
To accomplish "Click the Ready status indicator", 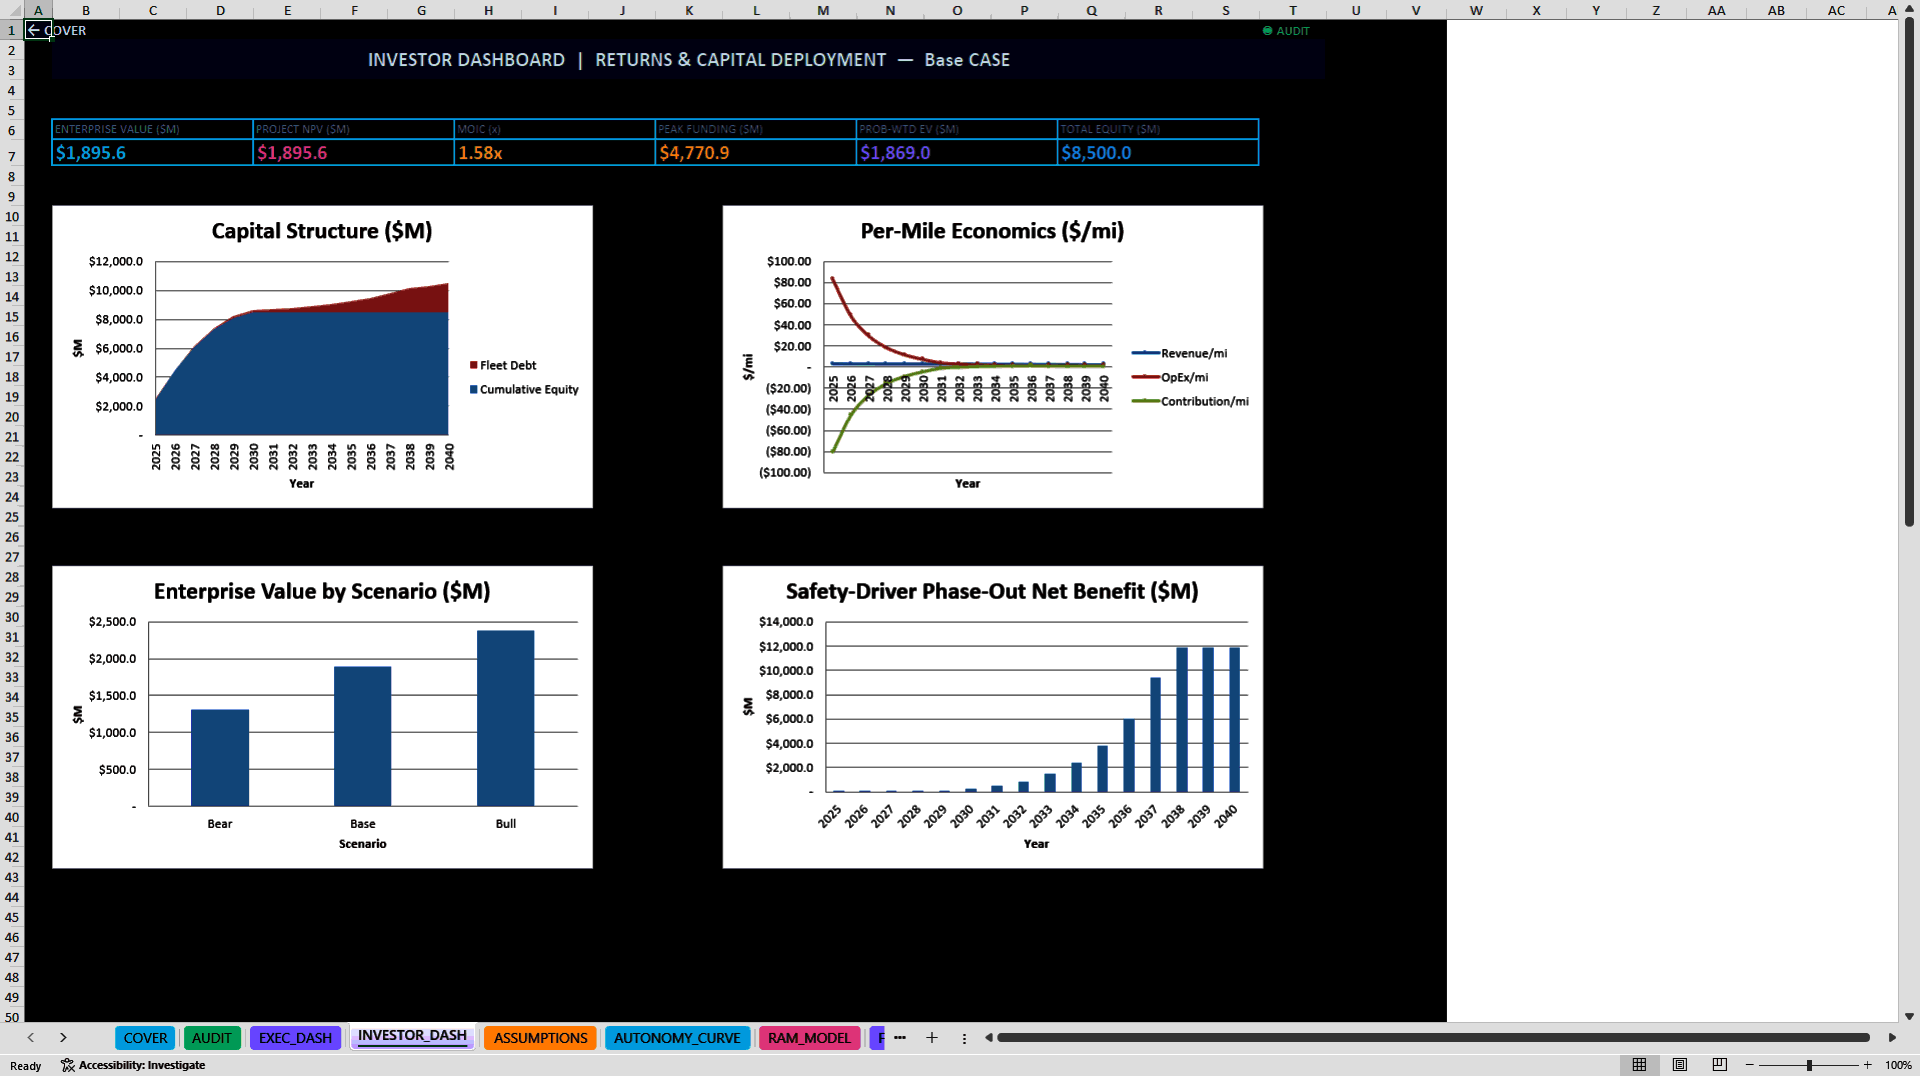I will point(26,1066).
